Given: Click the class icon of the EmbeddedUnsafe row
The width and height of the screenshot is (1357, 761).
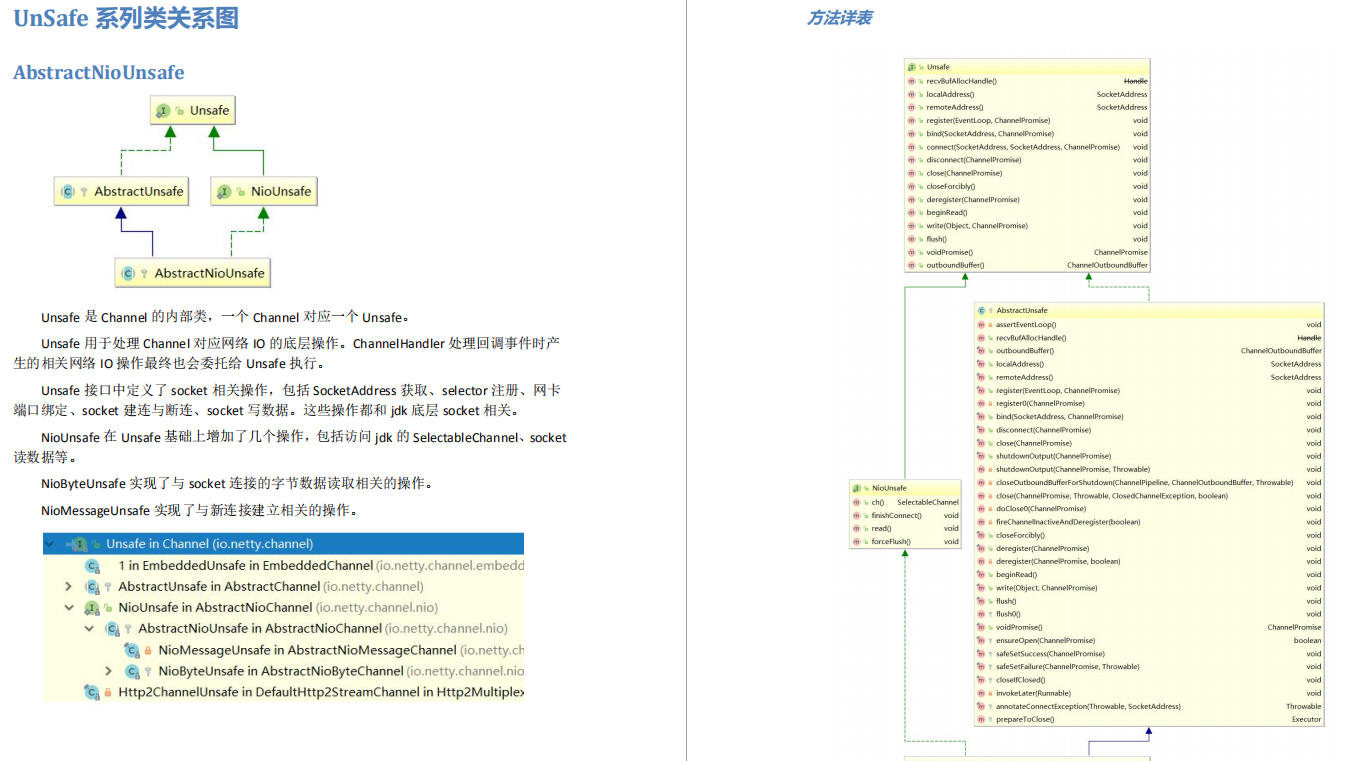Looking at the screenshot, I should click(x=92, y=566).
